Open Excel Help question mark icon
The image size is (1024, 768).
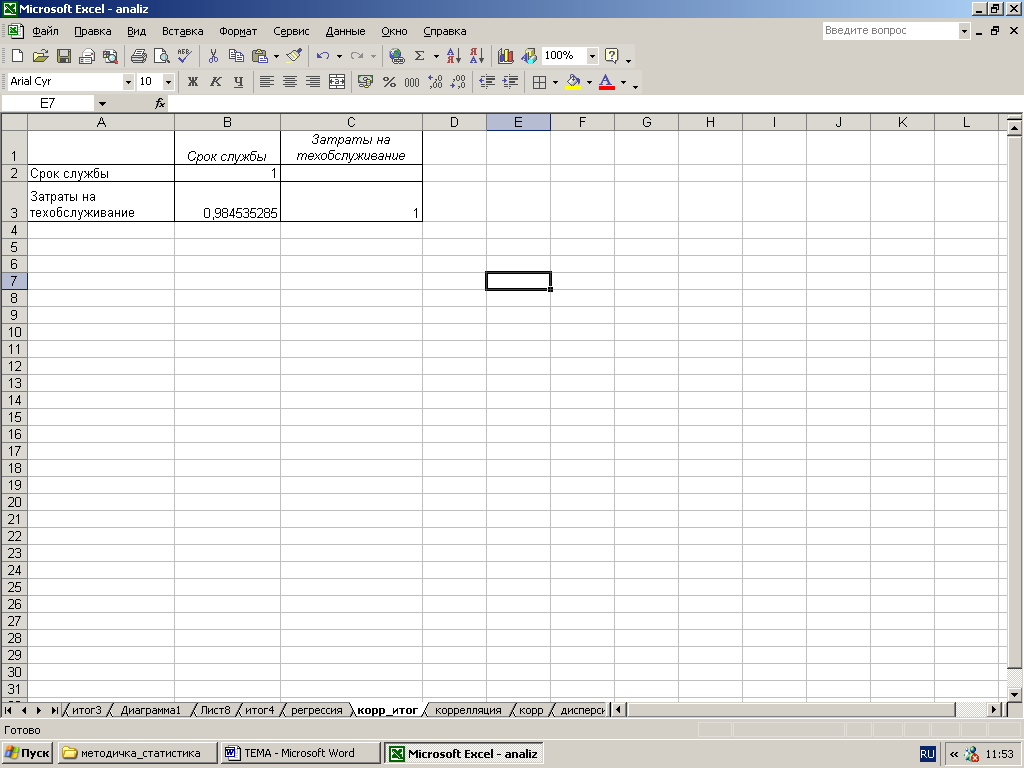point(611,56)
